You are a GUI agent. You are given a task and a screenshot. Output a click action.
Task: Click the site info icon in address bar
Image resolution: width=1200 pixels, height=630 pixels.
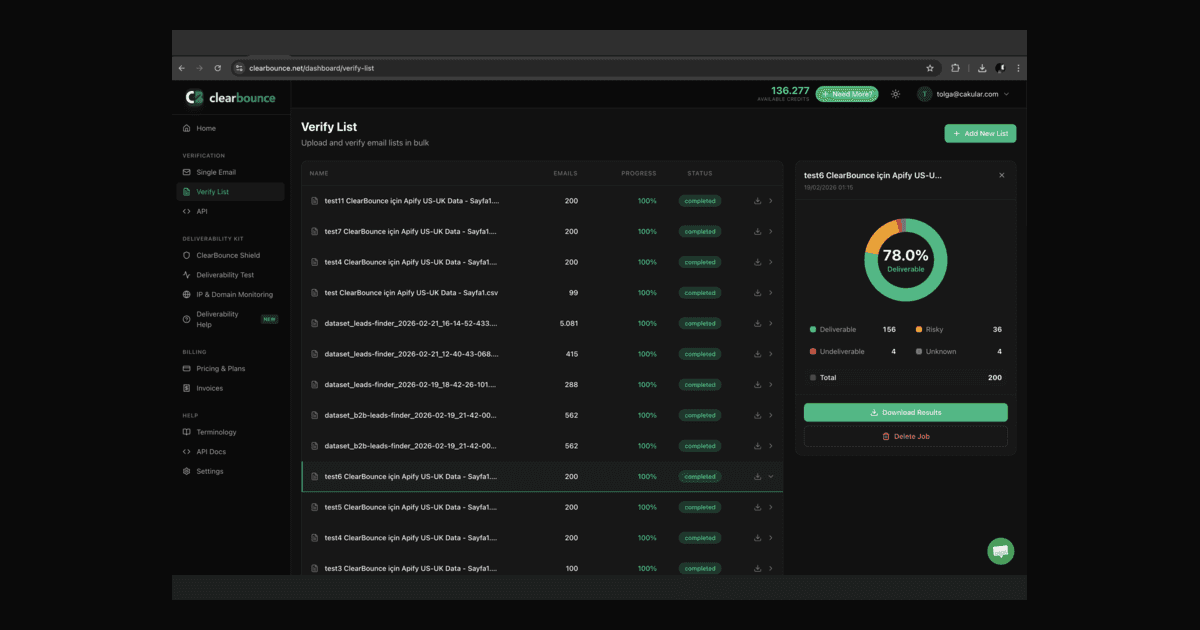point(239,68)
